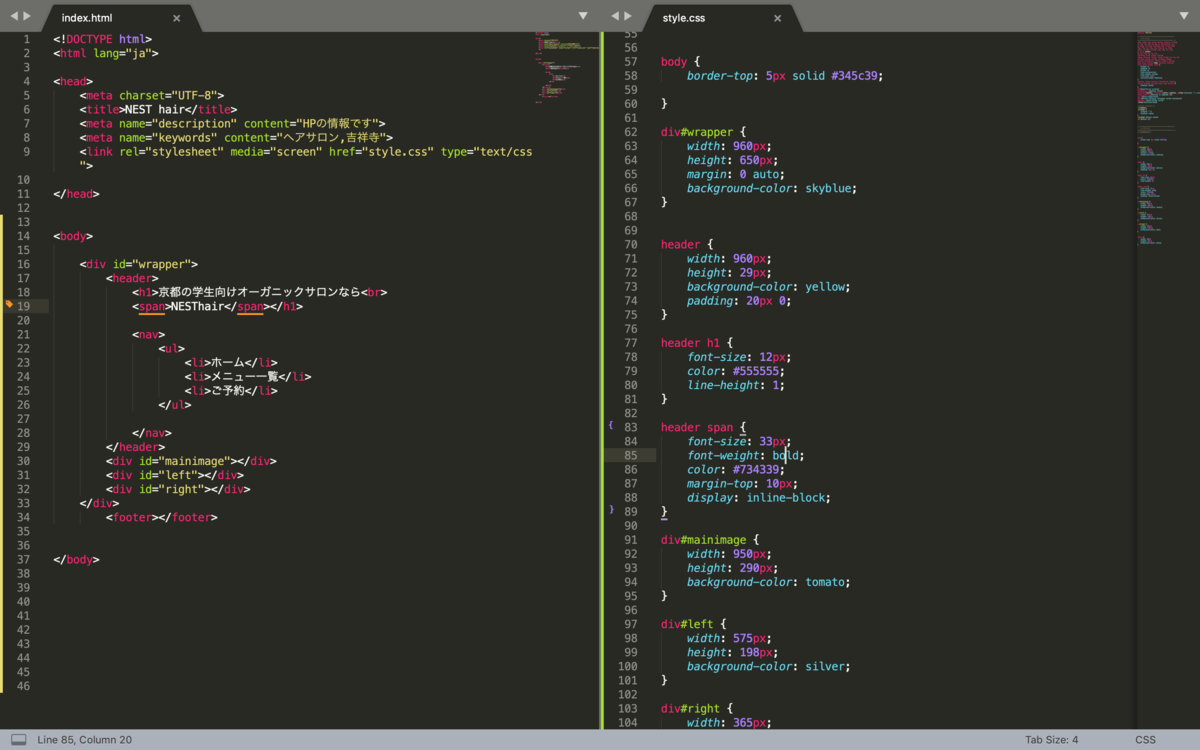Click the closing </body> tag
Viewport: 1200px width, 750px height.
pyautogui.click(x=76, y=559)
